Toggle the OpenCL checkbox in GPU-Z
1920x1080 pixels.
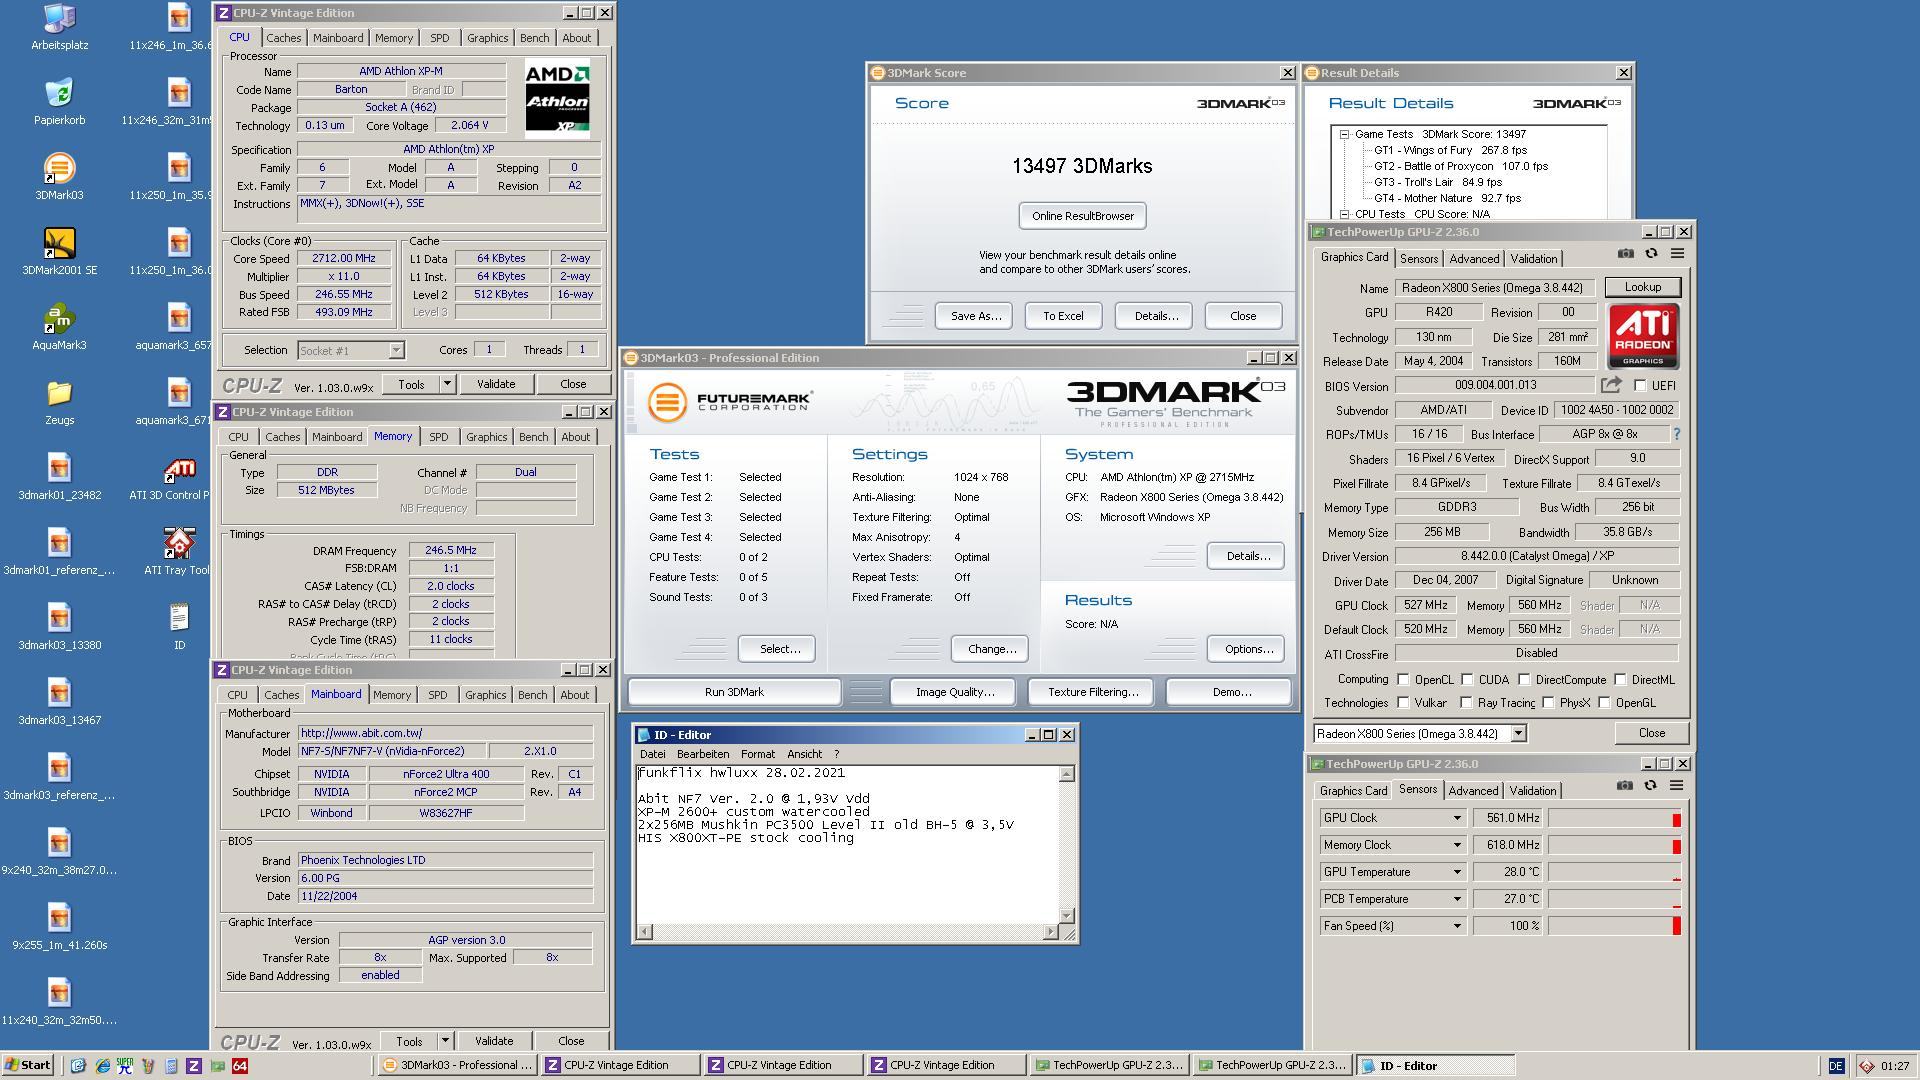coord(1403,680)
